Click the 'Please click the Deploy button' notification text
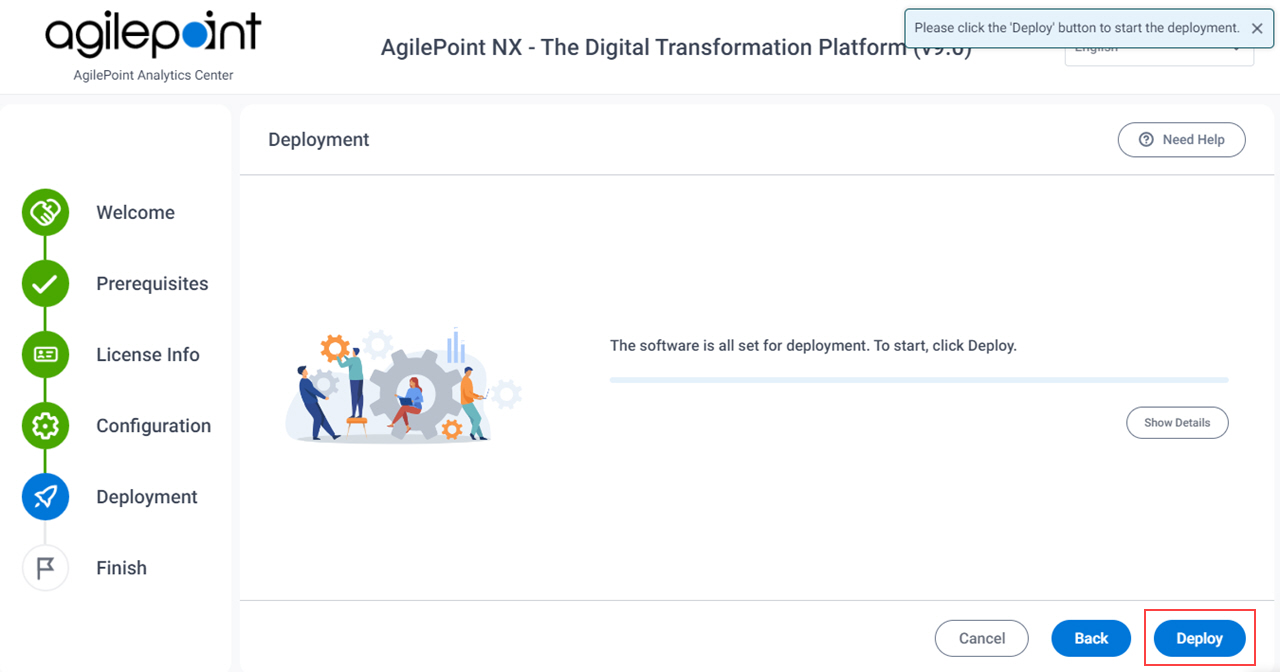This screenshot has height=672, width=1280. pos(1077,28)
